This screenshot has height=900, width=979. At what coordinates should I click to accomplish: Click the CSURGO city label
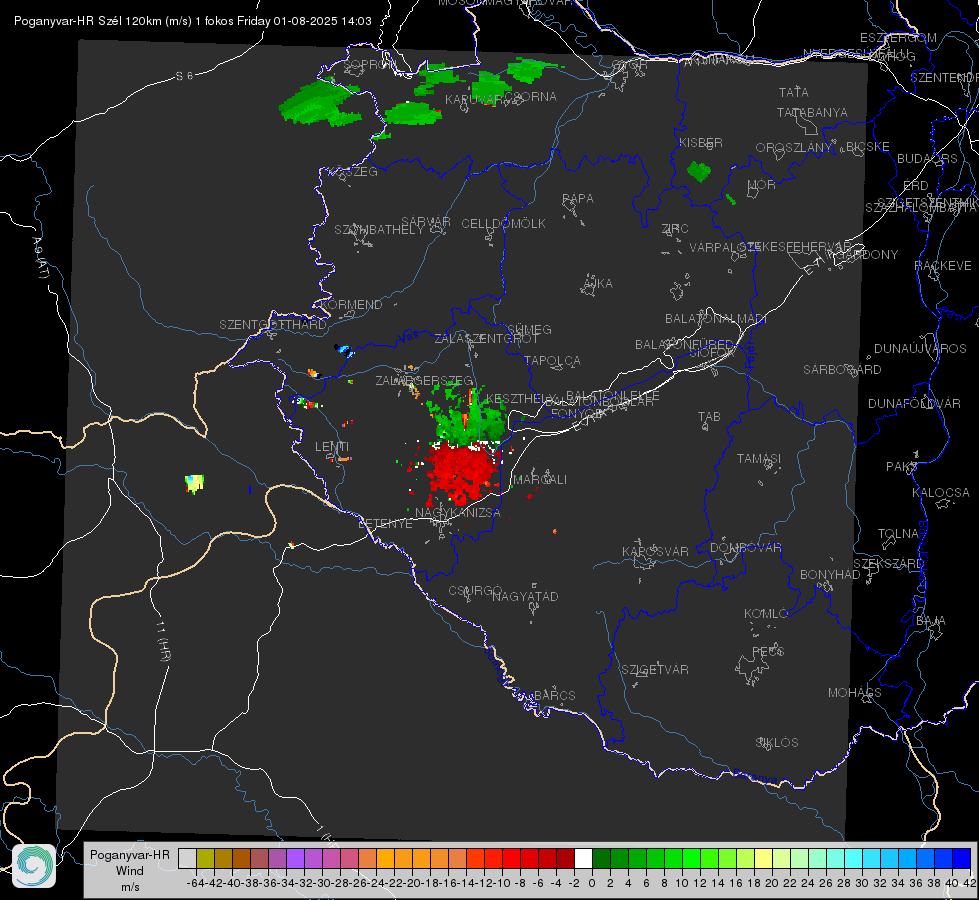pyautogui.click(x=475, y=590)
